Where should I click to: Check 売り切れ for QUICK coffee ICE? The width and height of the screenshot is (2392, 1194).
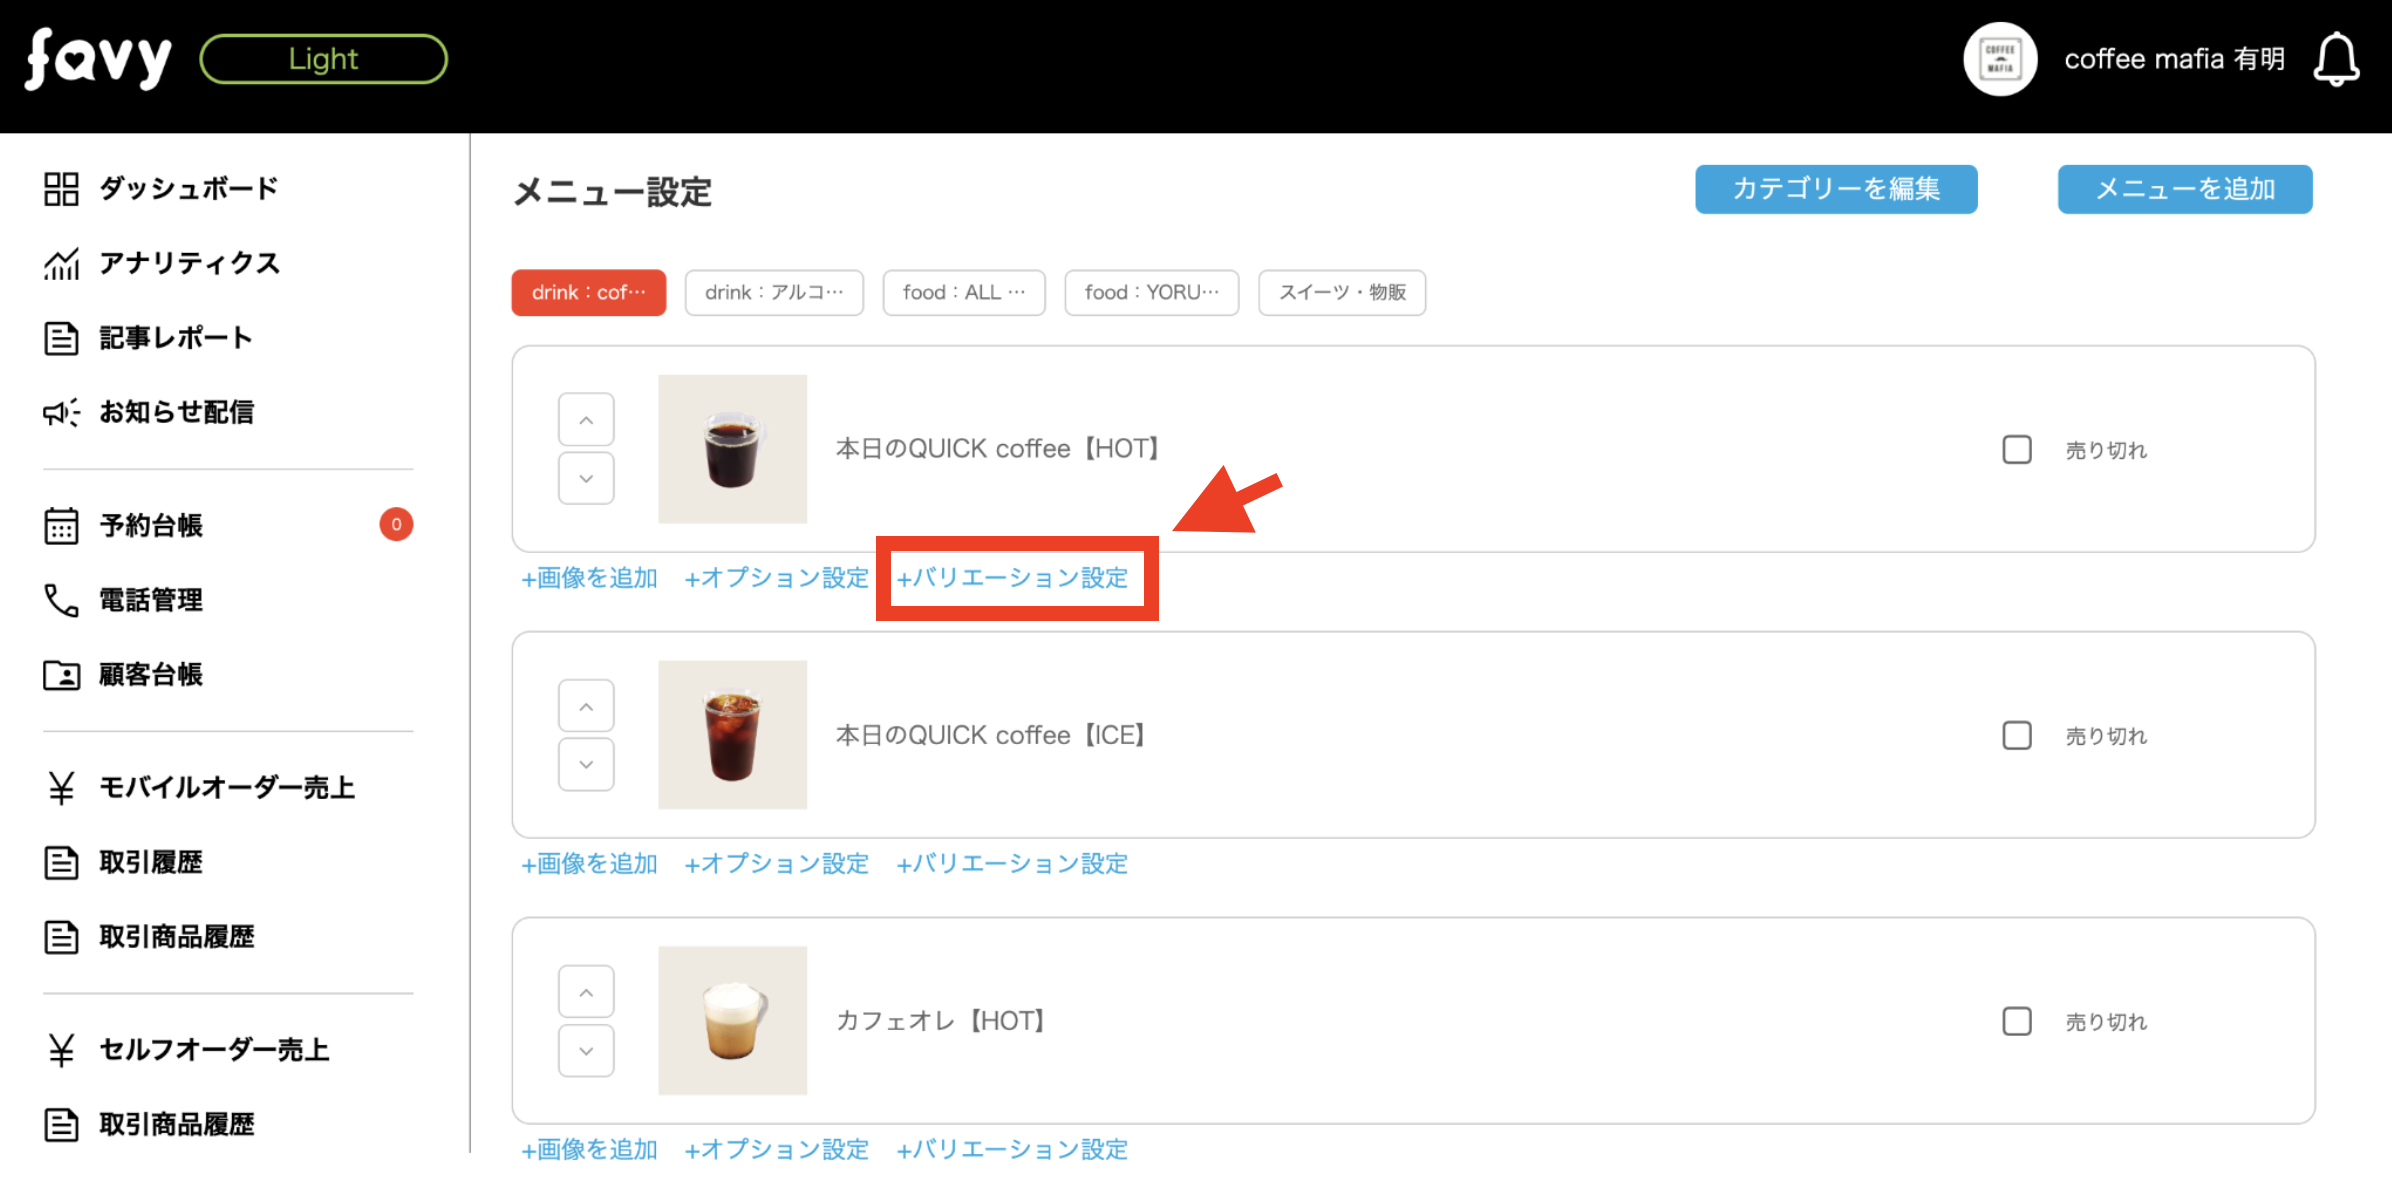click(x=2016, y=736)
